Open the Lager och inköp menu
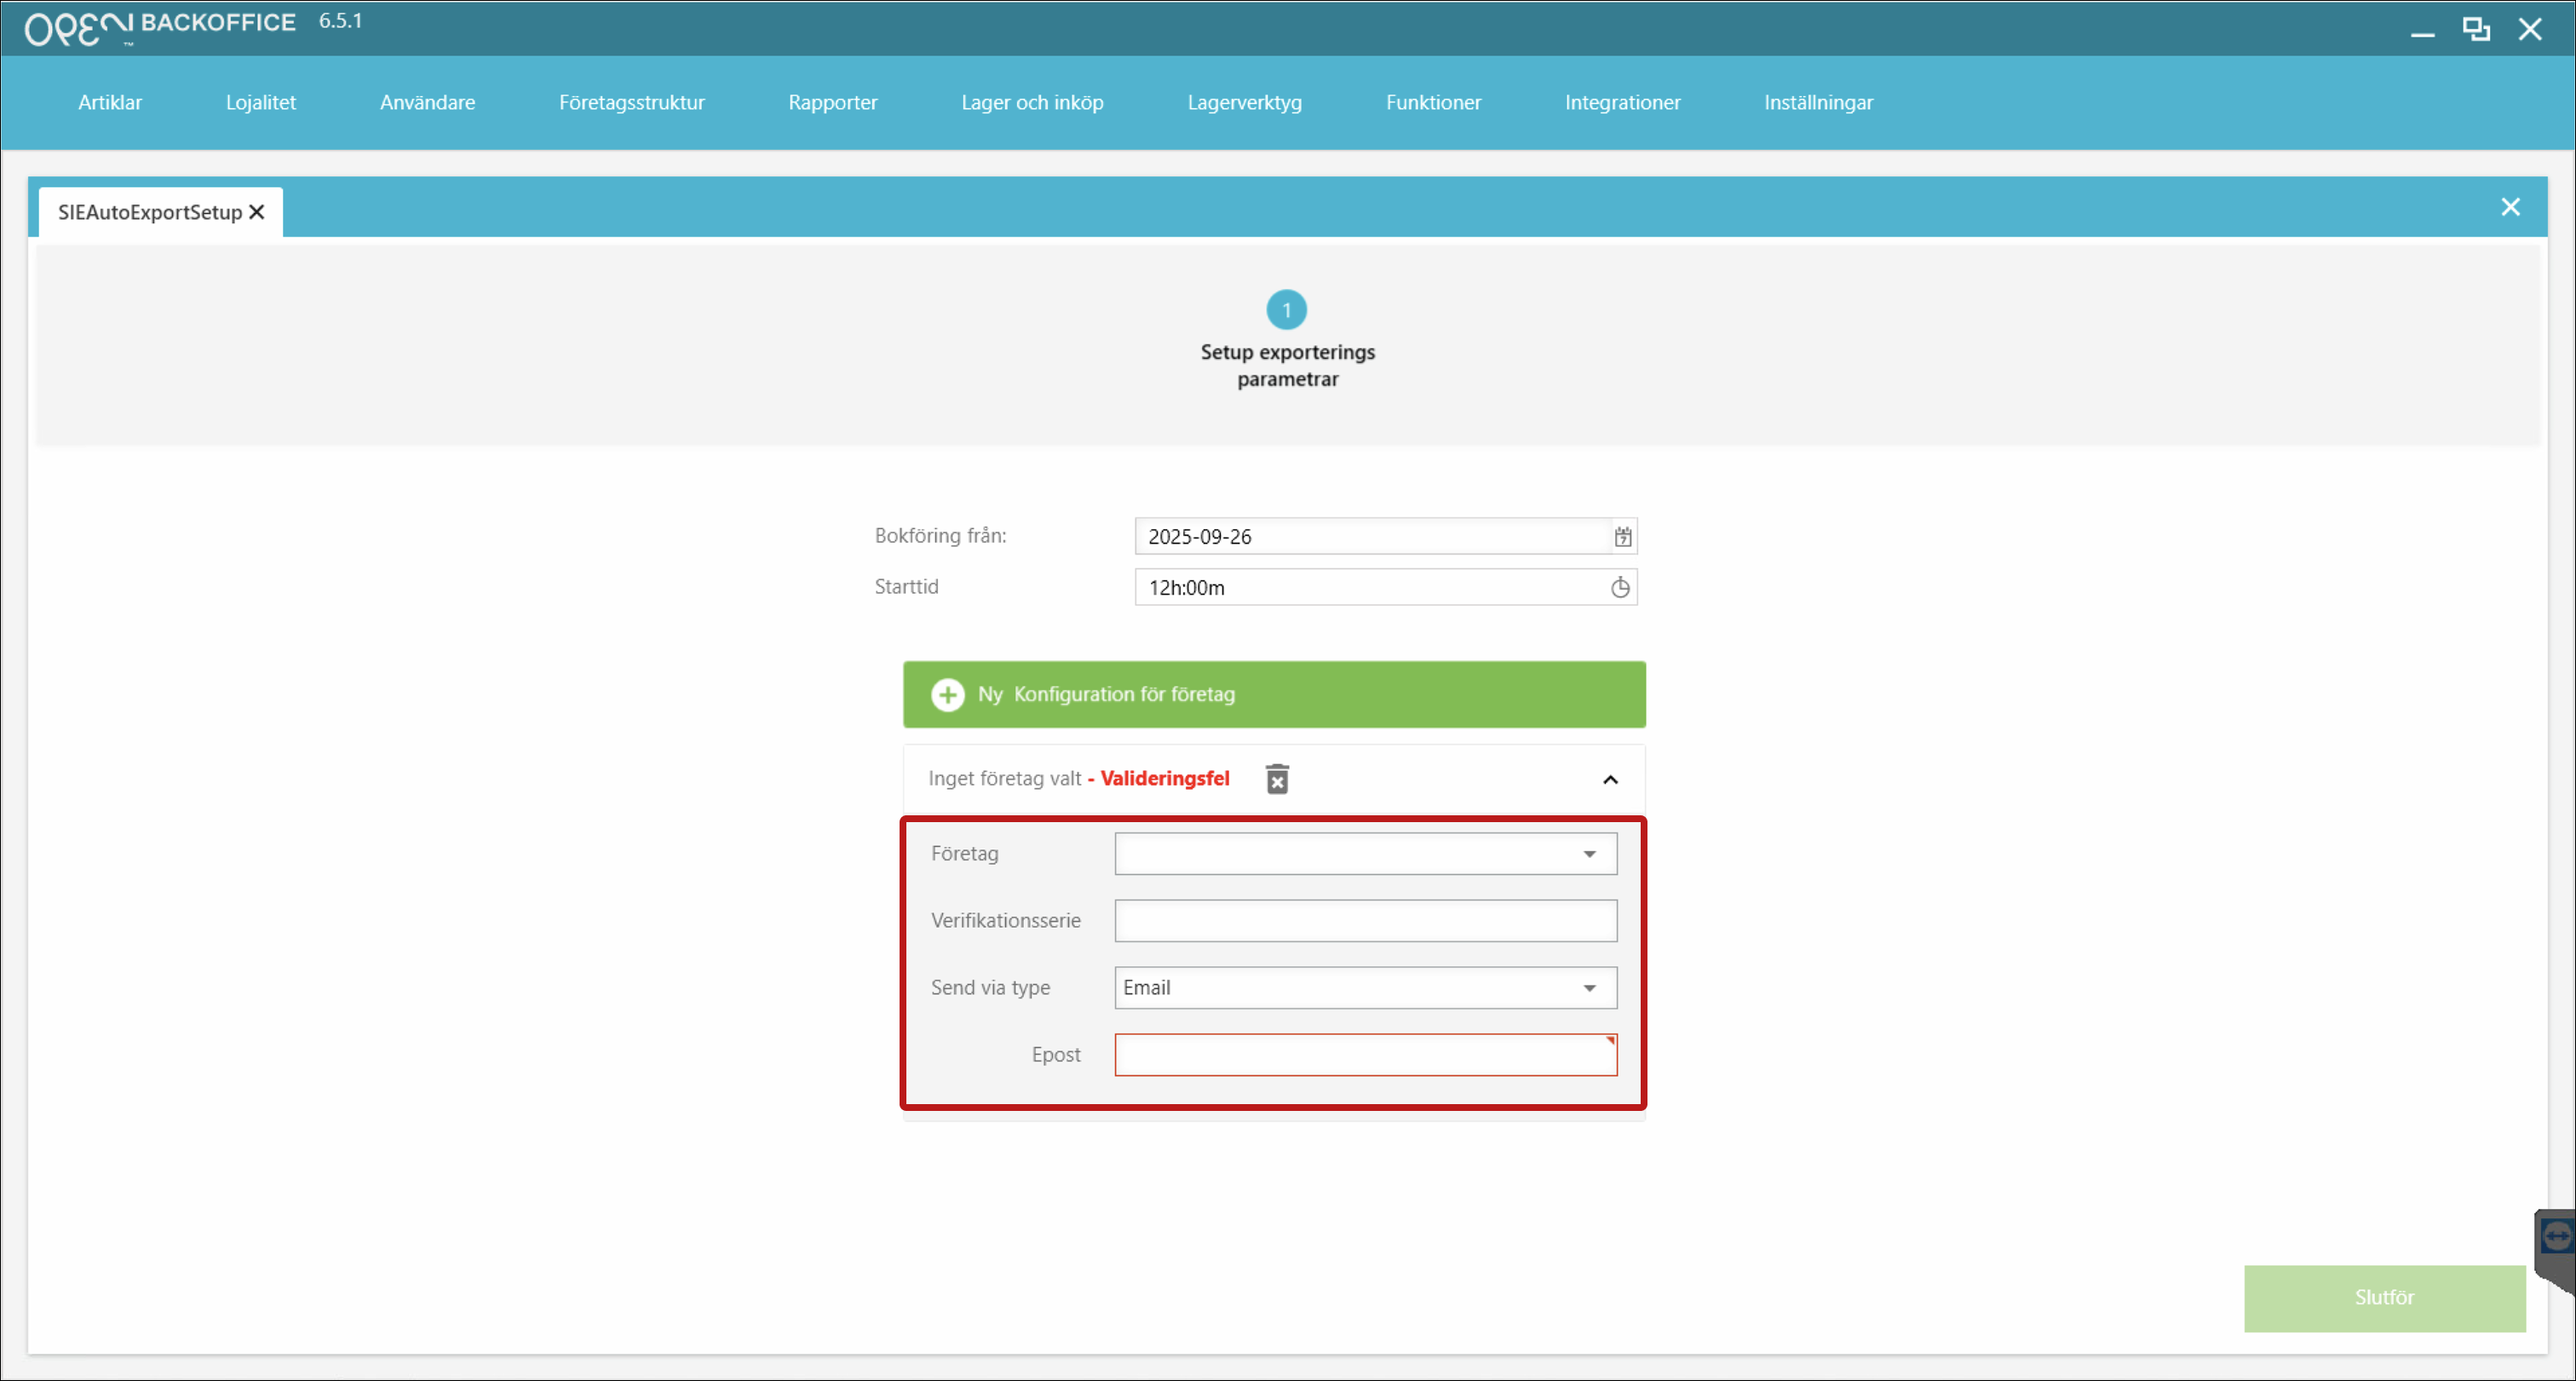The height and width of the screenshot is (1381, 2576). [x=1031, y=103]
